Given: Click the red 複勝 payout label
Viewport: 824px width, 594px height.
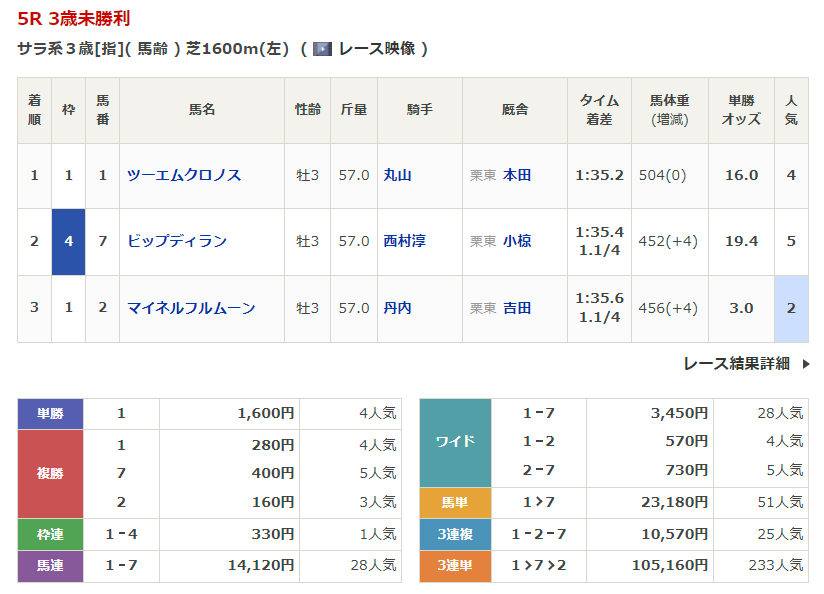Looking at the screenshot, I should [50, 473].
